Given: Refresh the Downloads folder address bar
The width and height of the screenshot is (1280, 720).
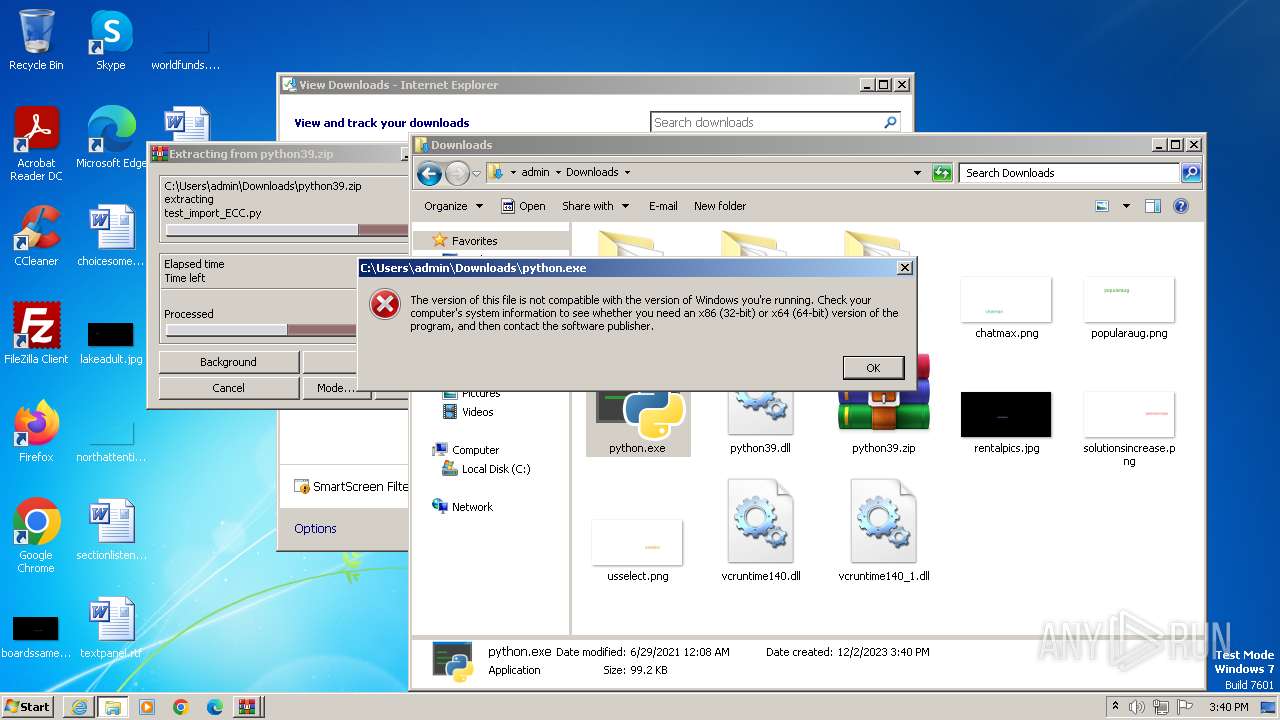Looking at the screenshot, I should (x=941, y=173).
